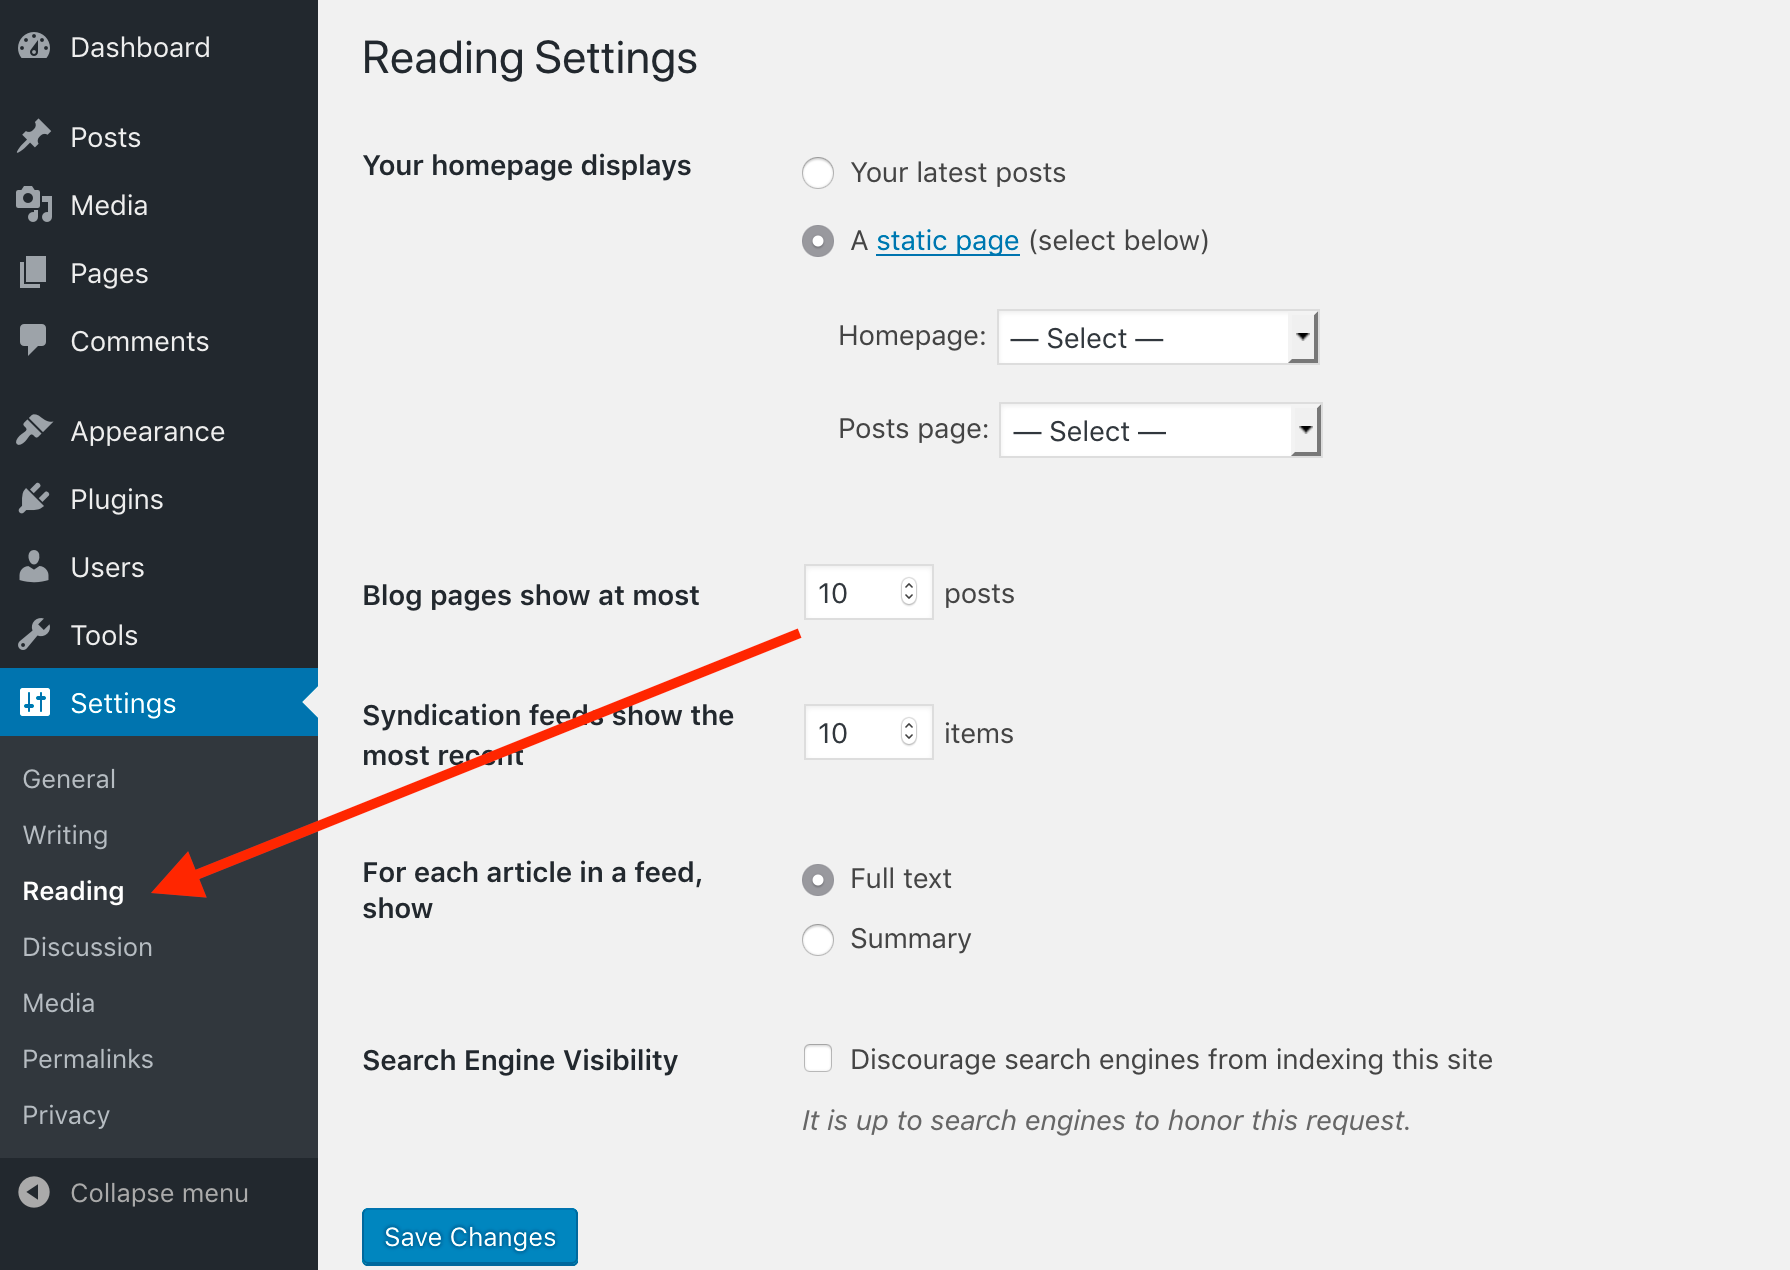Choose Summary for feed articles
Screen dimensions: 1790x1270
[817, 939]
